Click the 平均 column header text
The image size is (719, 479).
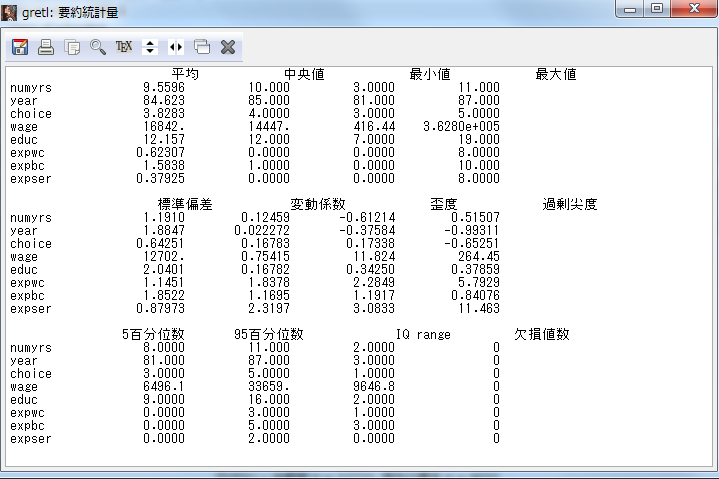click(x=185, y=74)
